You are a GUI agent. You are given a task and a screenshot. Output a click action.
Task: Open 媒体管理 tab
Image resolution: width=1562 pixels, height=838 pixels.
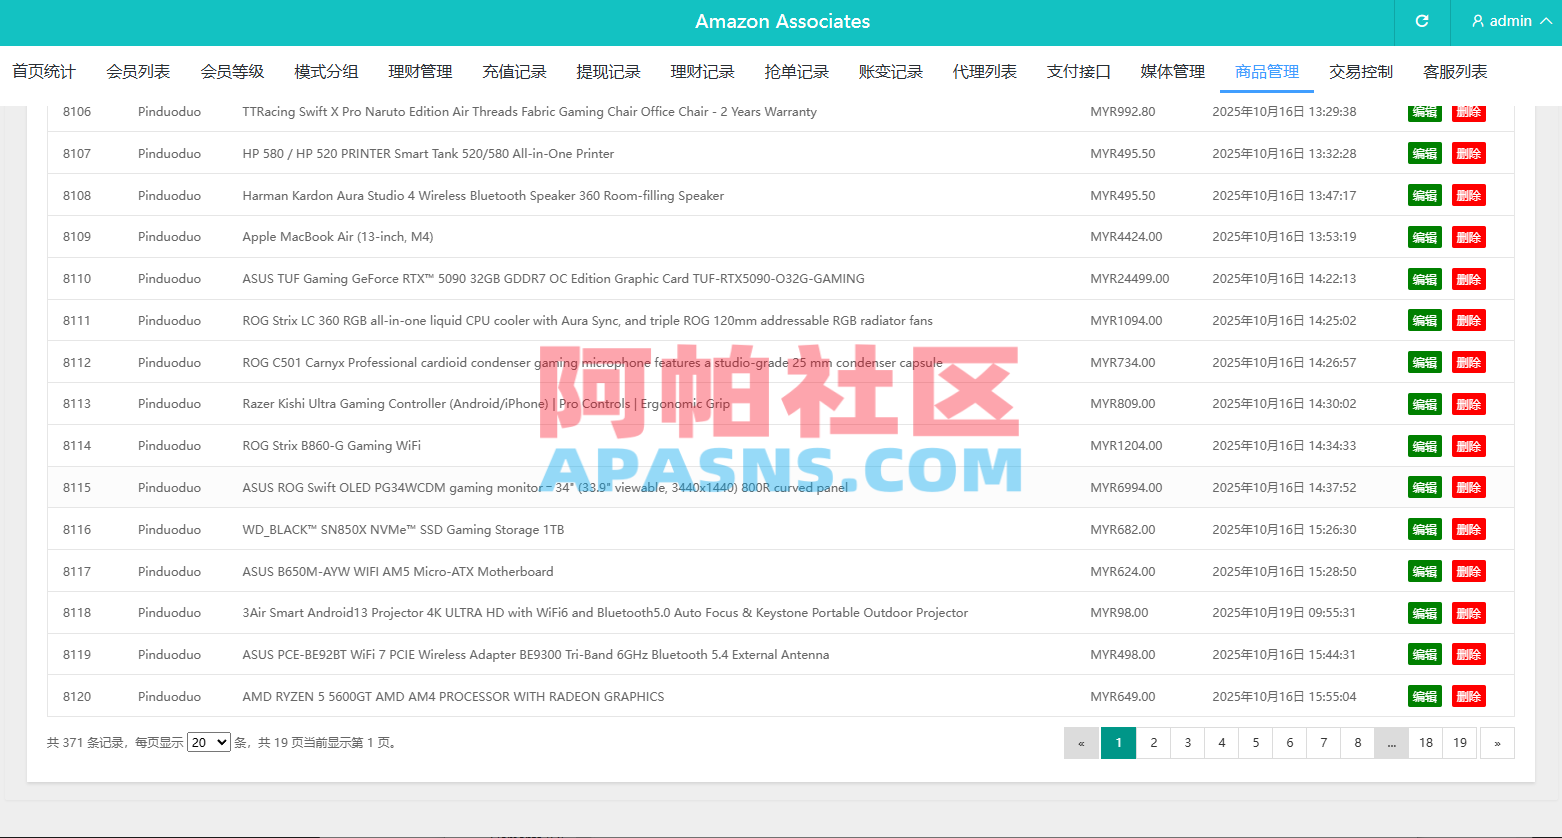pyautogui.click(x=1173, y=72)
